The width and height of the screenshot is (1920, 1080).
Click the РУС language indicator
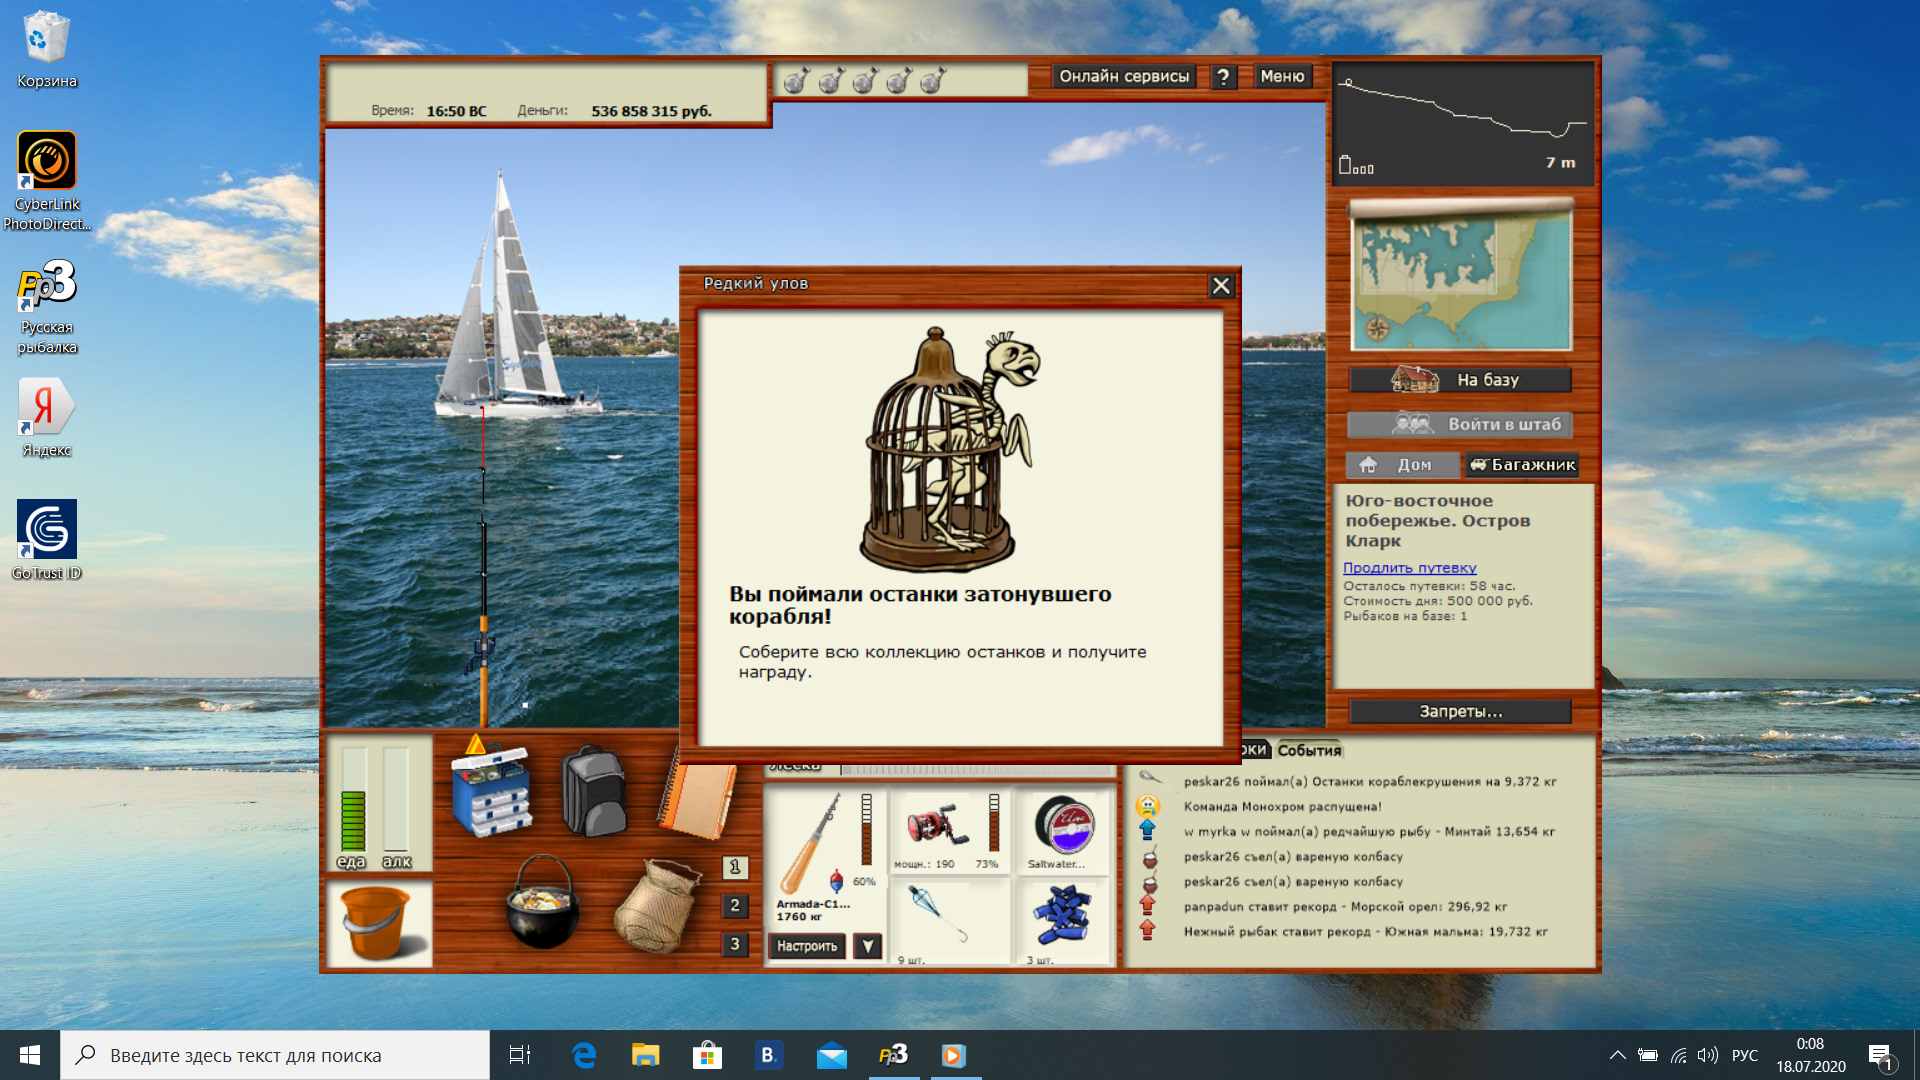click(1745, 1055)
